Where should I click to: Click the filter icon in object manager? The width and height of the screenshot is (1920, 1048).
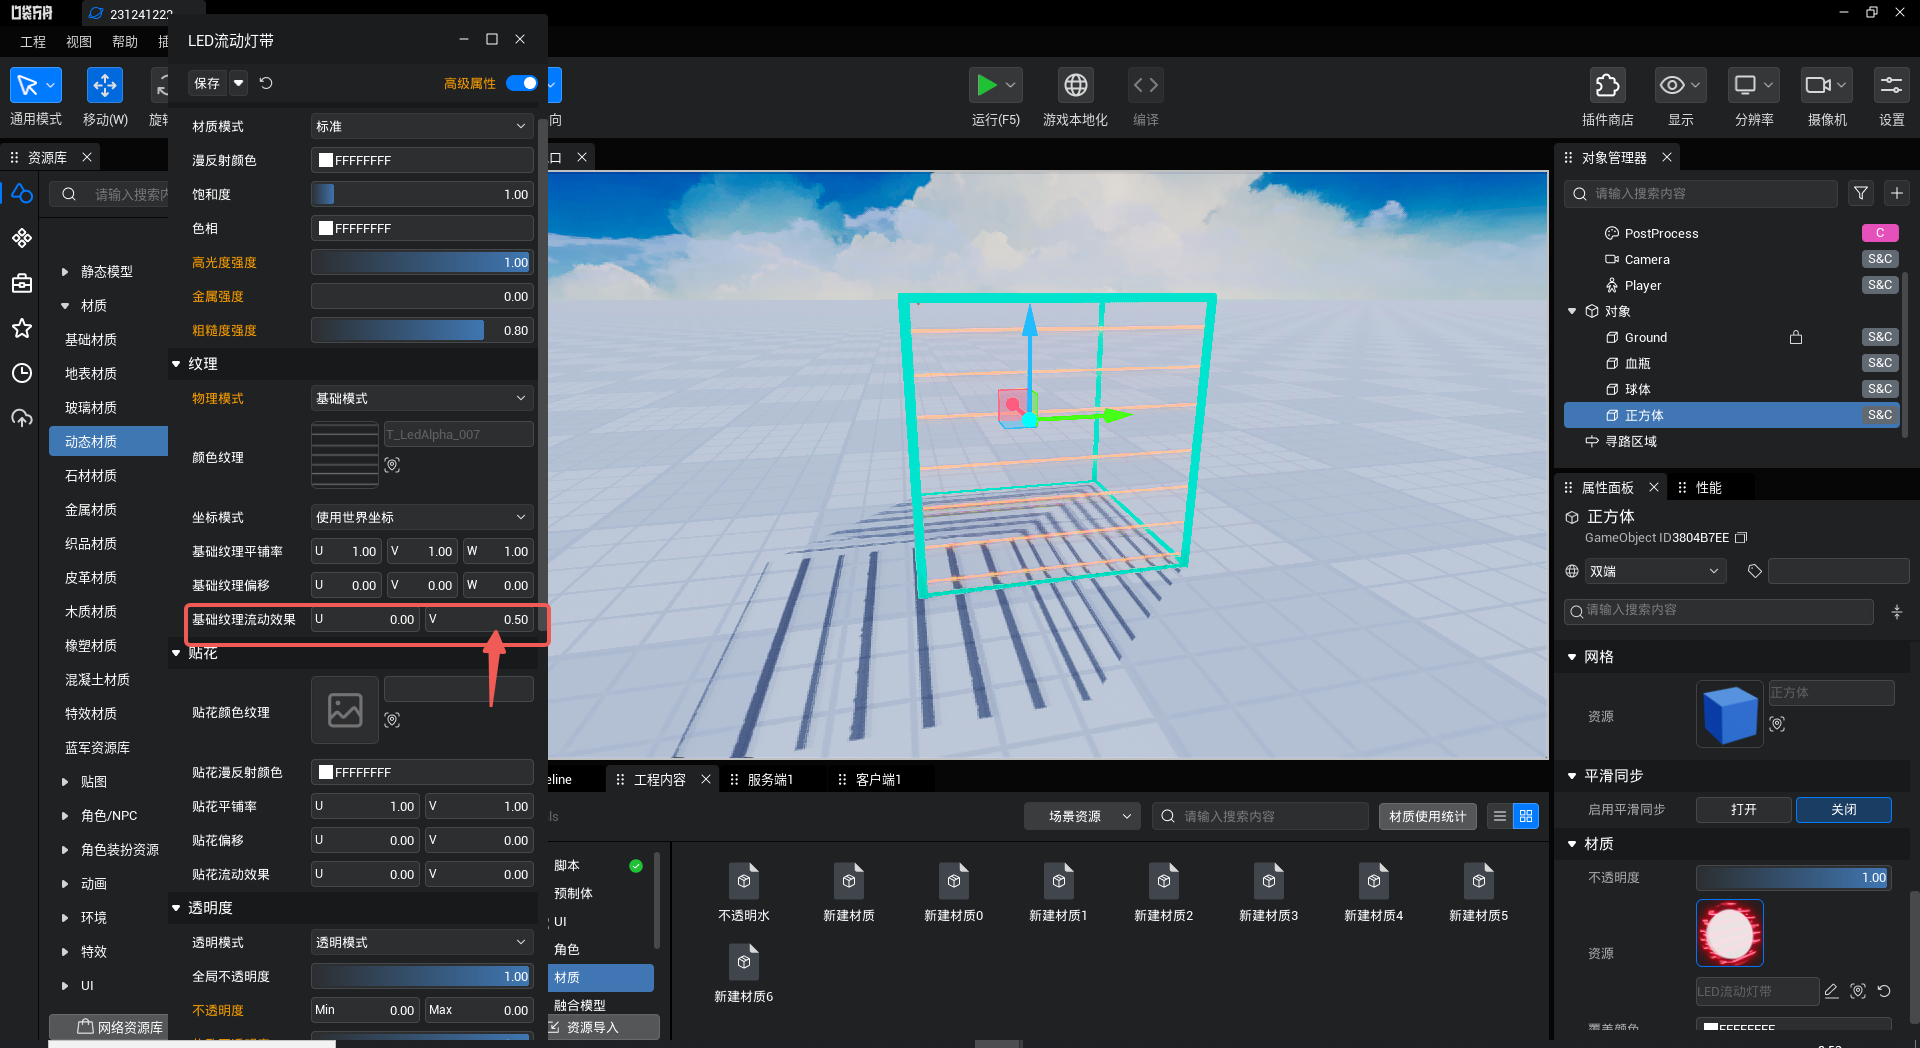click(x=1861, y=193)
